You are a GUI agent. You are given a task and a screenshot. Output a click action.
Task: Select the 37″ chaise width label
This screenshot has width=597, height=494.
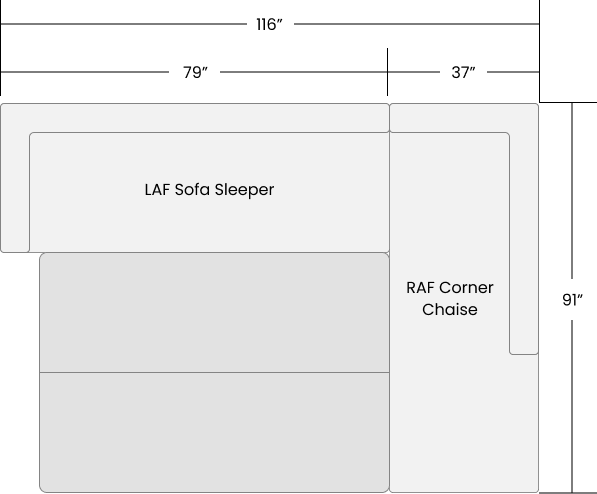click(463, 72)
